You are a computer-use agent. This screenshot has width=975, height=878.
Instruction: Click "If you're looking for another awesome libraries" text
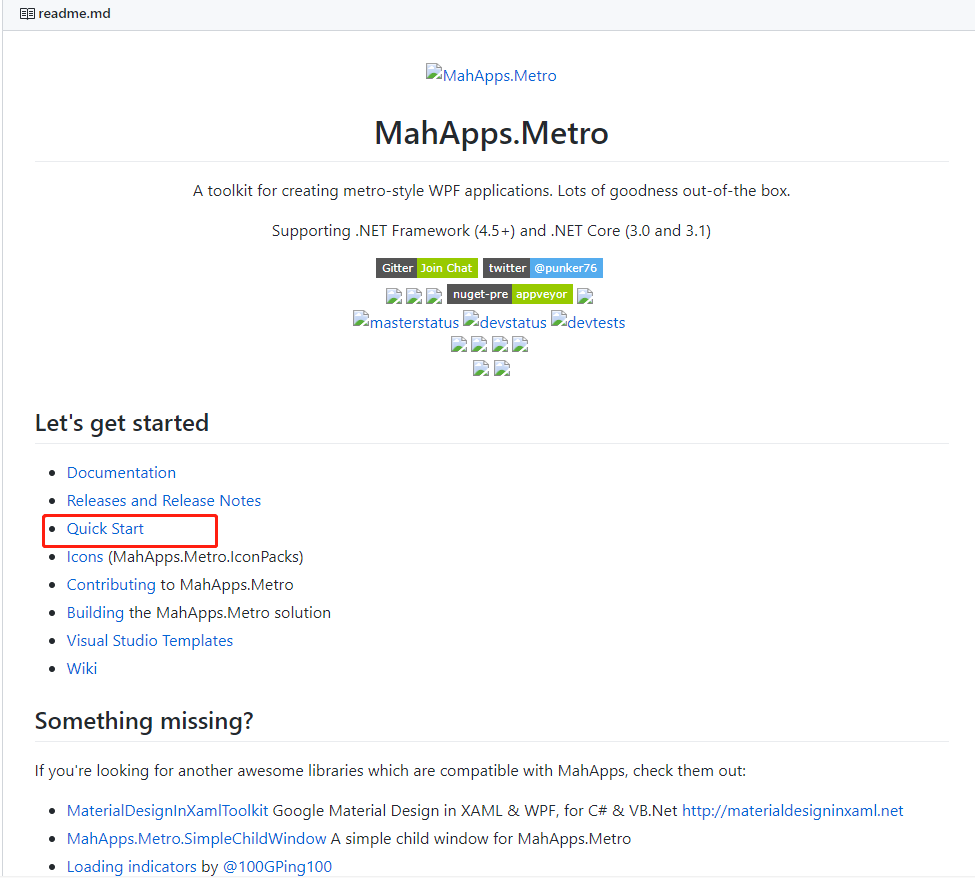(x=390, y=771)
